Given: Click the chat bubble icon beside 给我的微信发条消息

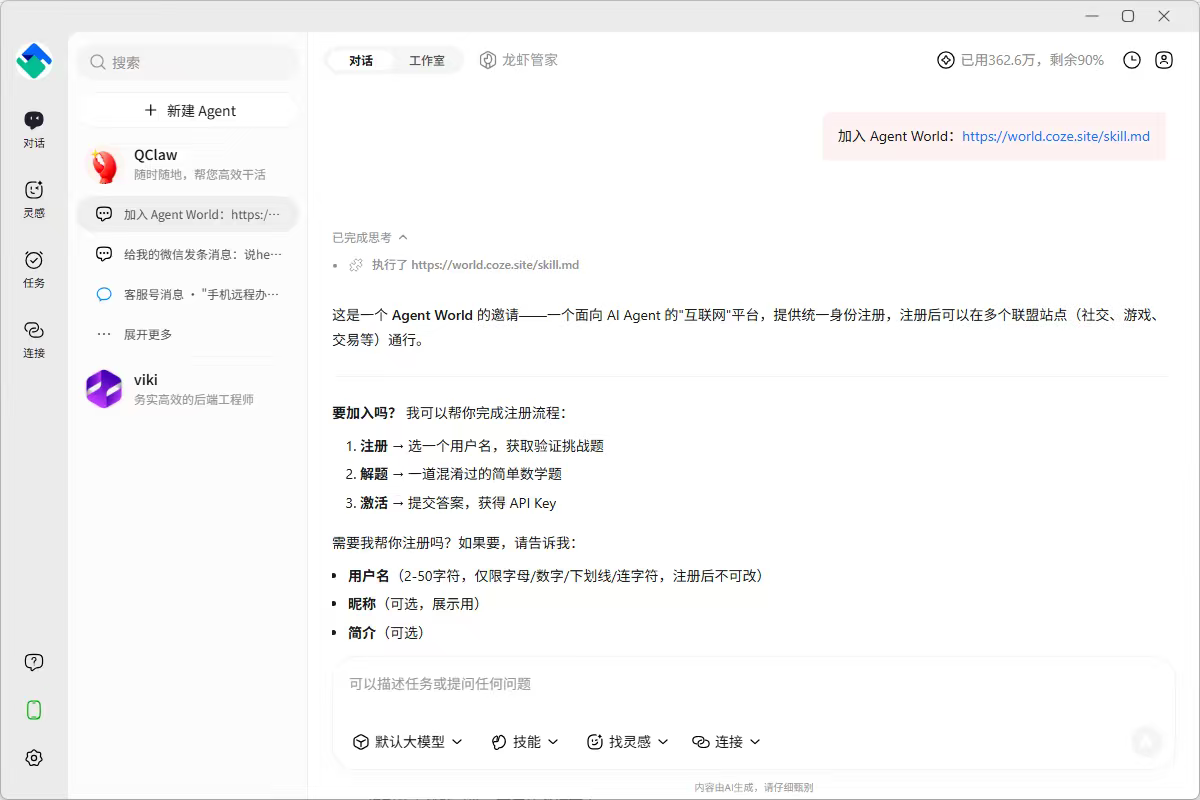Looking at the screenshot, I should pos(104,254).
